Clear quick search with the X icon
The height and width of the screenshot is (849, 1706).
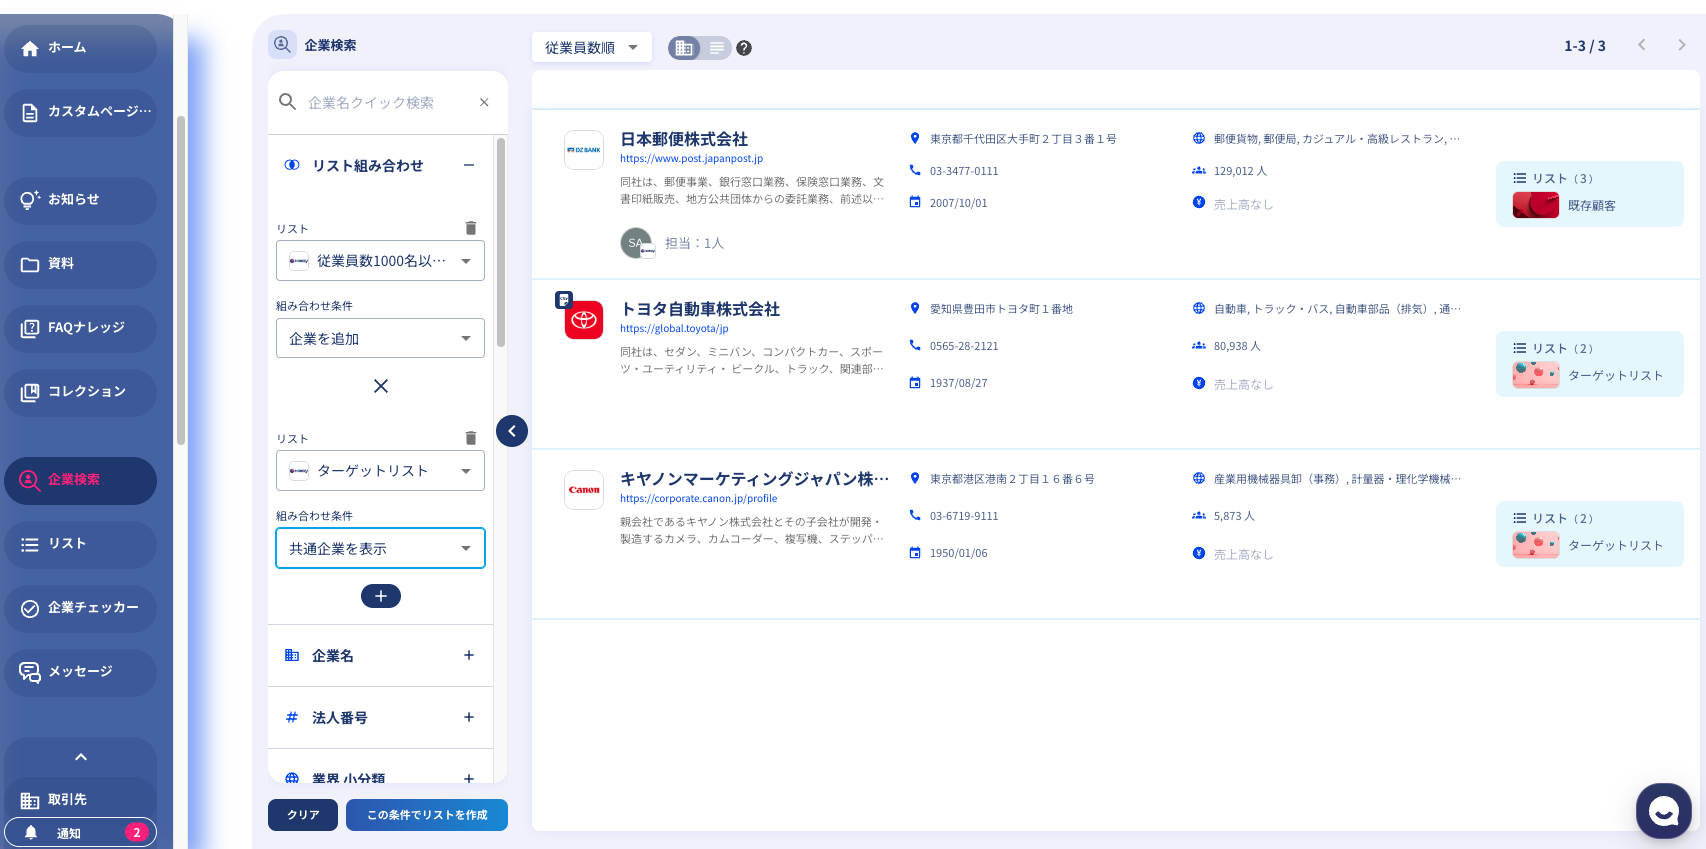point(484,102)
